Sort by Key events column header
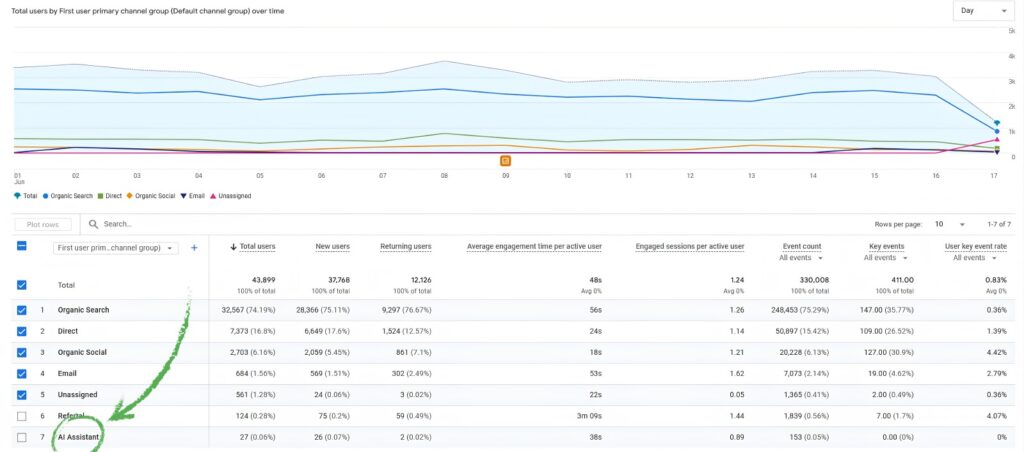 [887, 247]
